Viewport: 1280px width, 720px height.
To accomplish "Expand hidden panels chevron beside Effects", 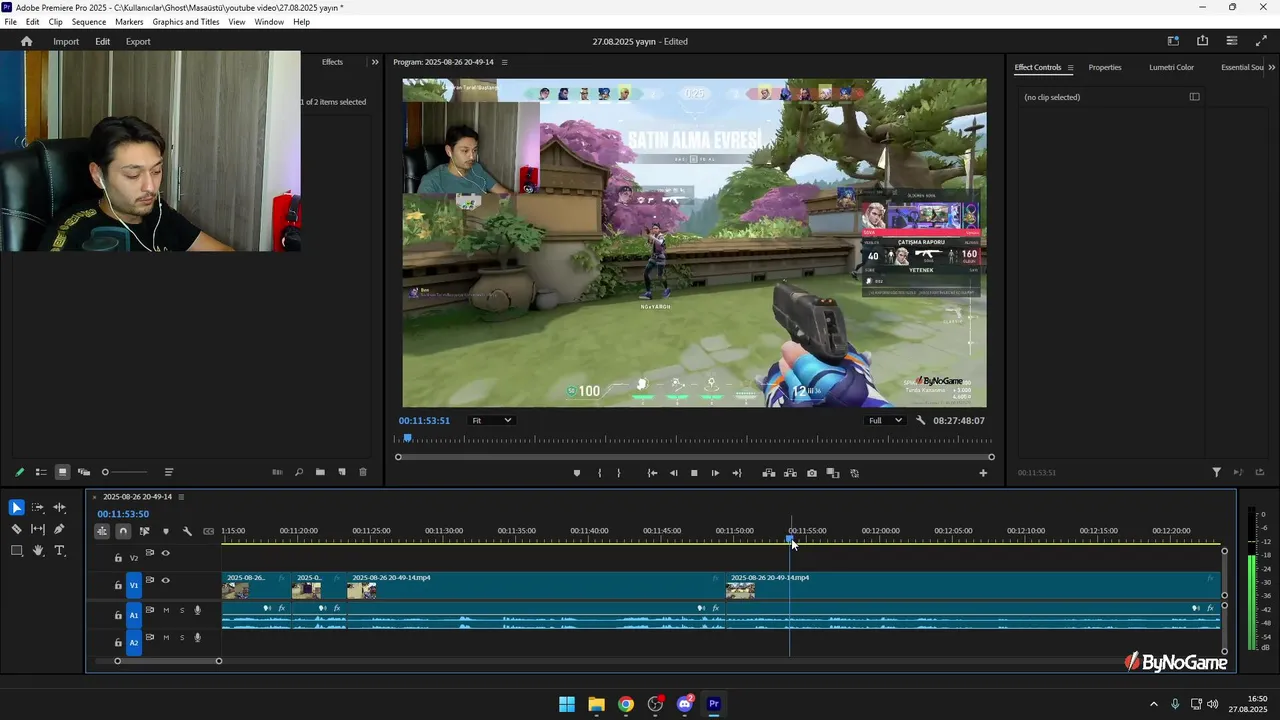I will tap(375, 62).
